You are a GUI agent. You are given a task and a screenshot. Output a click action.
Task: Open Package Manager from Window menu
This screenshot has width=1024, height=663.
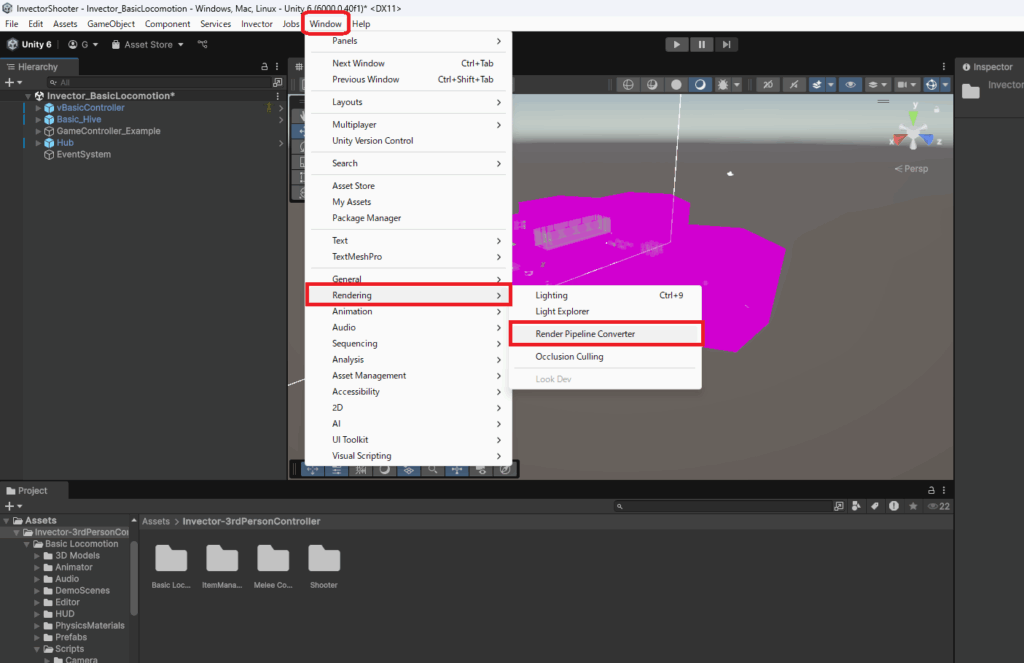pyautogui.click(x=408, y=218)
